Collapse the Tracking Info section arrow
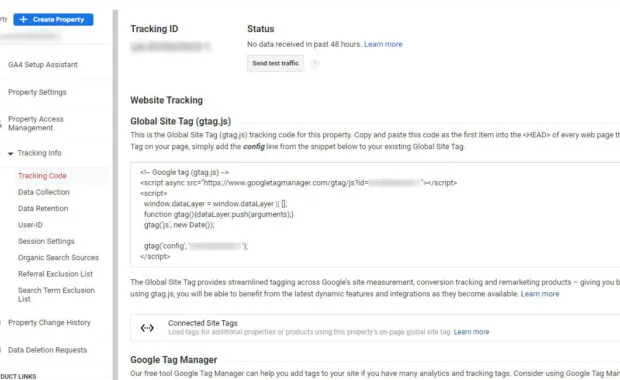620x380 pixels. [x=11, y=153]
